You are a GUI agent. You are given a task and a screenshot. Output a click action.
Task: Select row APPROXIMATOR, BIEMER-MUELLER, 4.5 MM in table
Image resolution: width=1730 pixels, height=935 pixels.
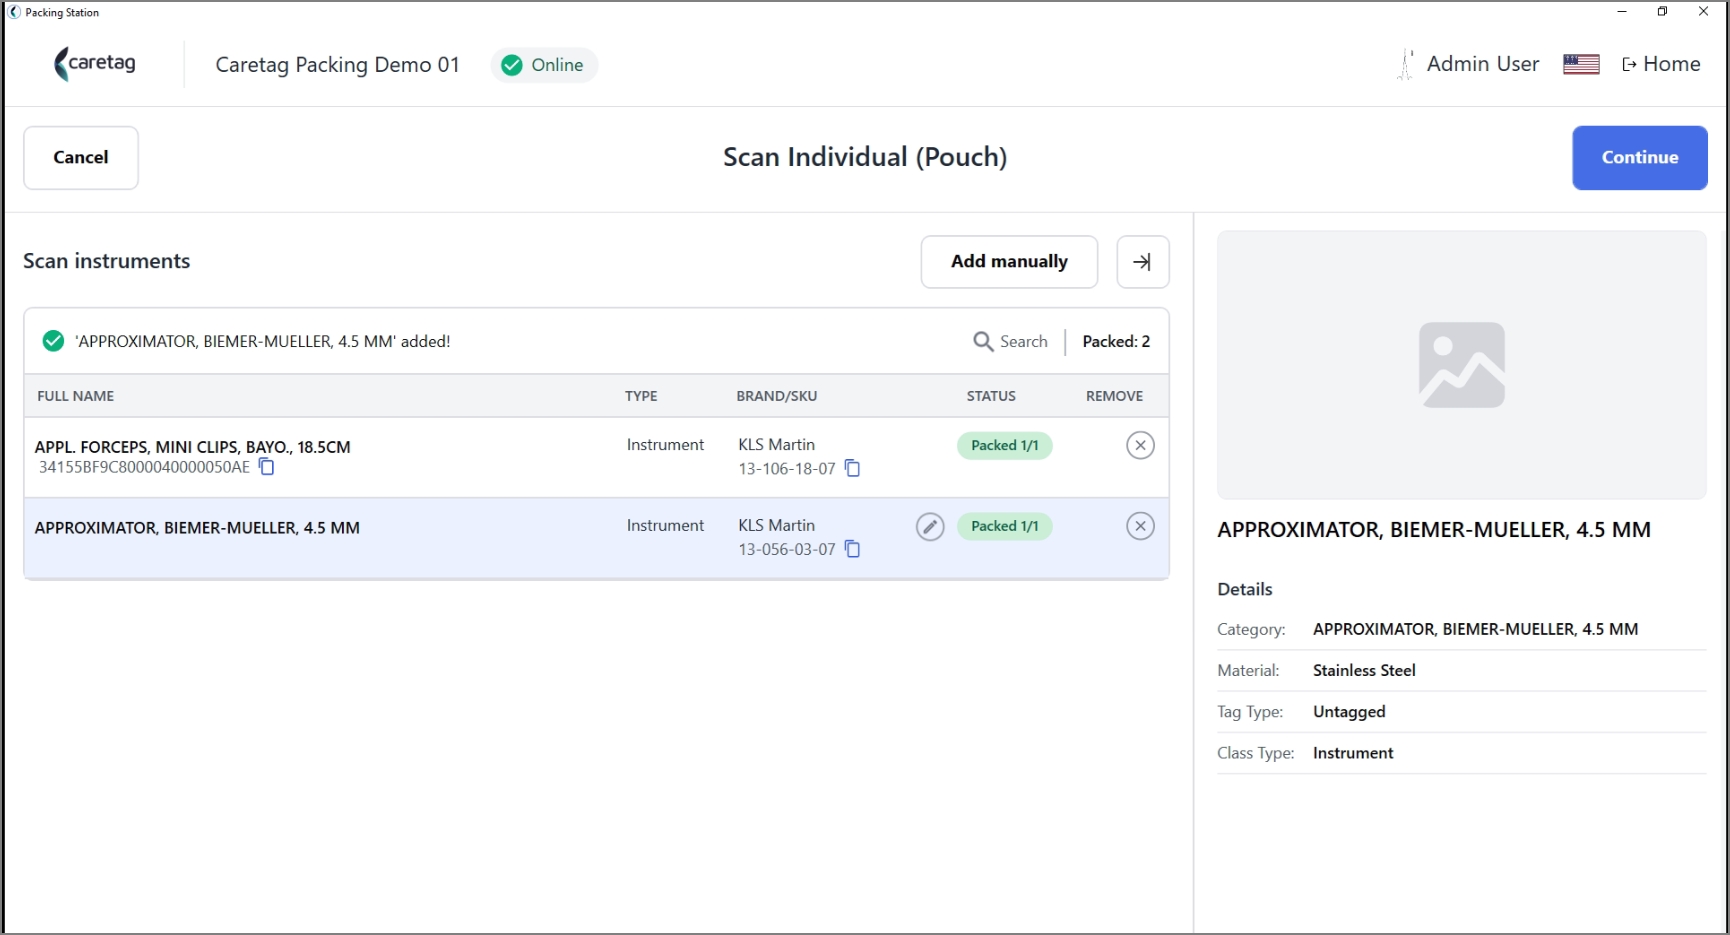pos(596,538)
